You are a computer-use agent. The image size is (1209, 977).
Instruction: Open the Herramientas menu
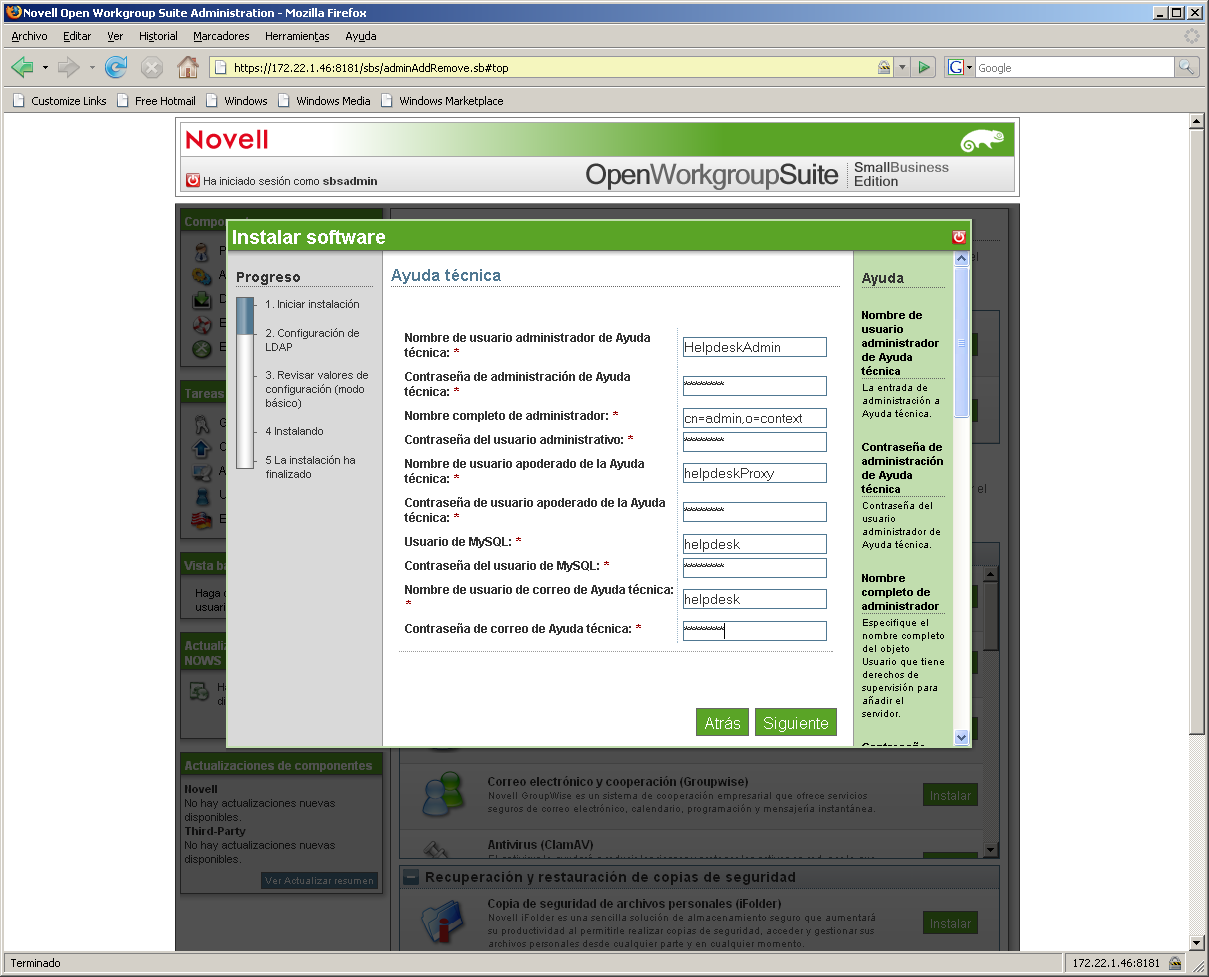coord(297,36)
